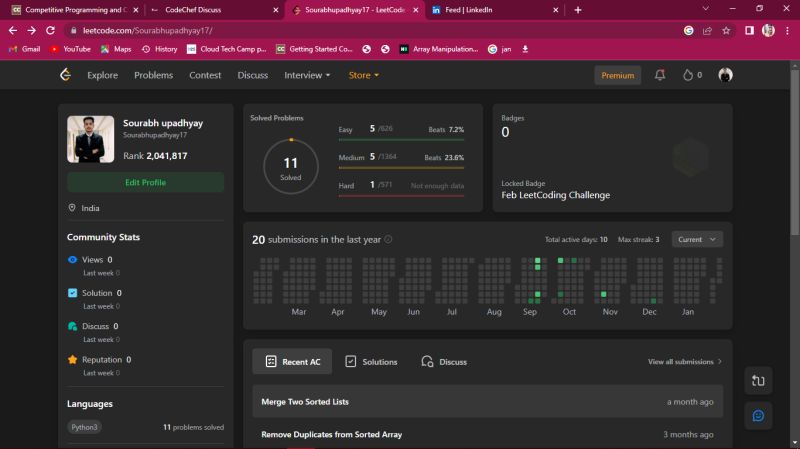Click the floating switch layout icon
800x449 pixels.
(758, 381)
